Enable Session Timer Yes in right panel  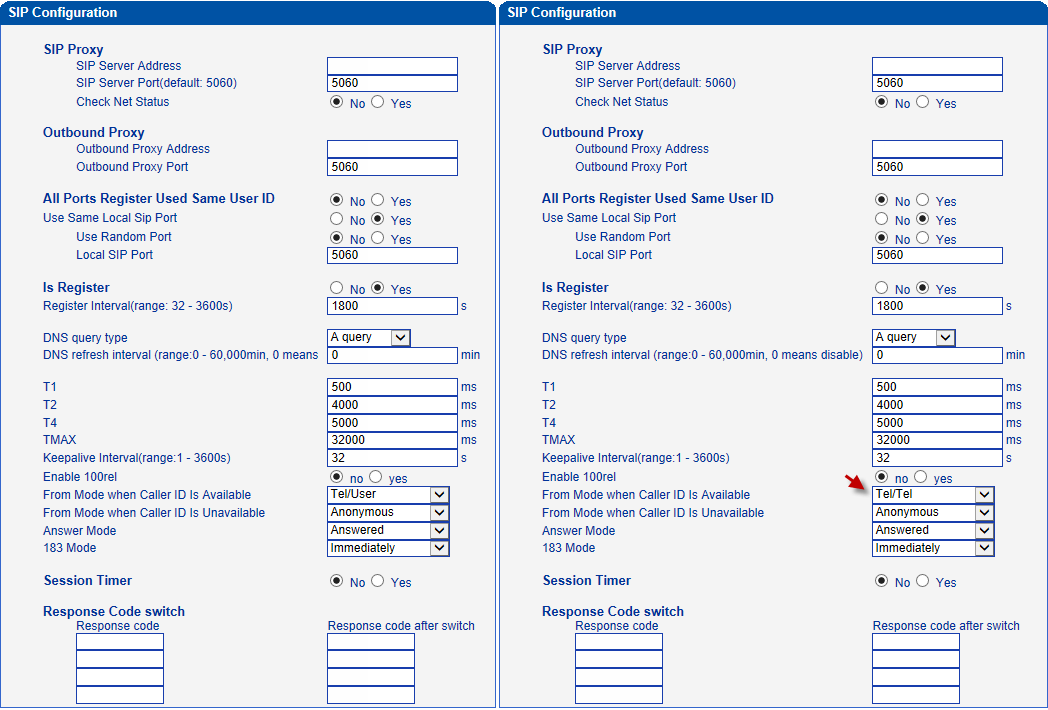pyautogui.click(x=923, y=581)
